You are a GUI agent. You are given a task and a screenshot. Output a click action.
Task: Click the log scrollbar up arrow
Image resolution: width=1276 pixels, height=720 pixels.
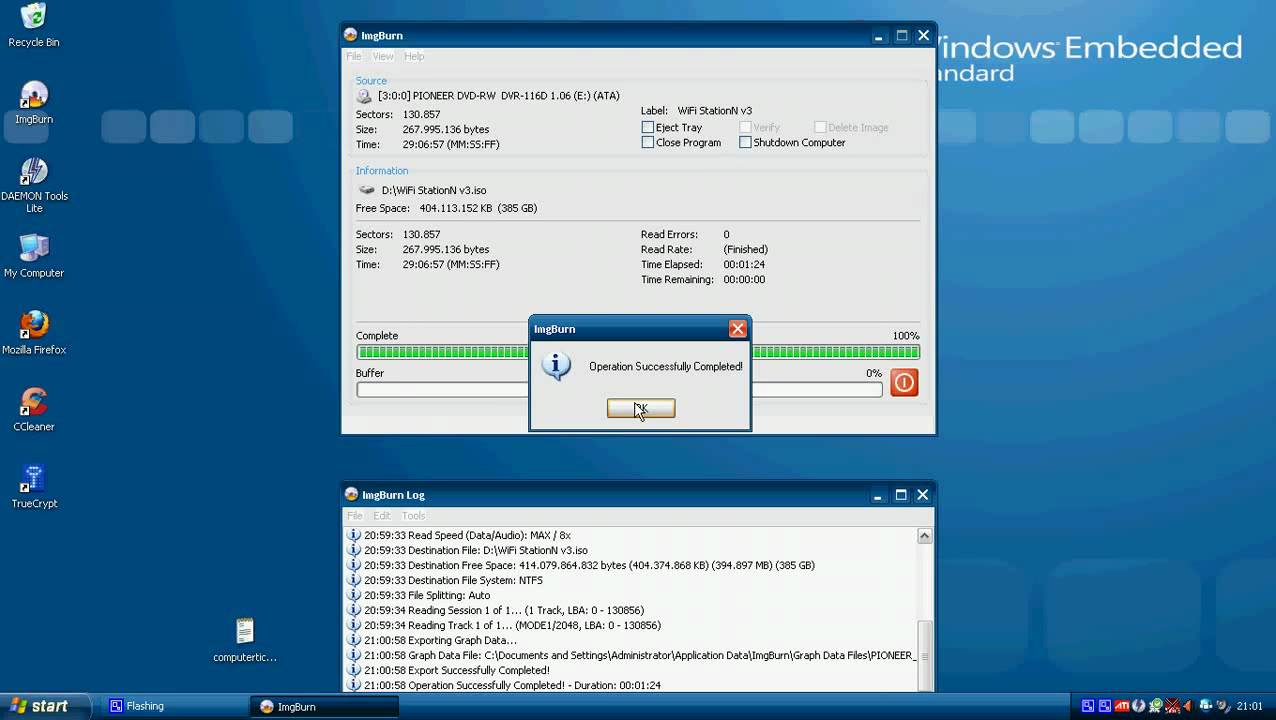[x=925, y=536]
